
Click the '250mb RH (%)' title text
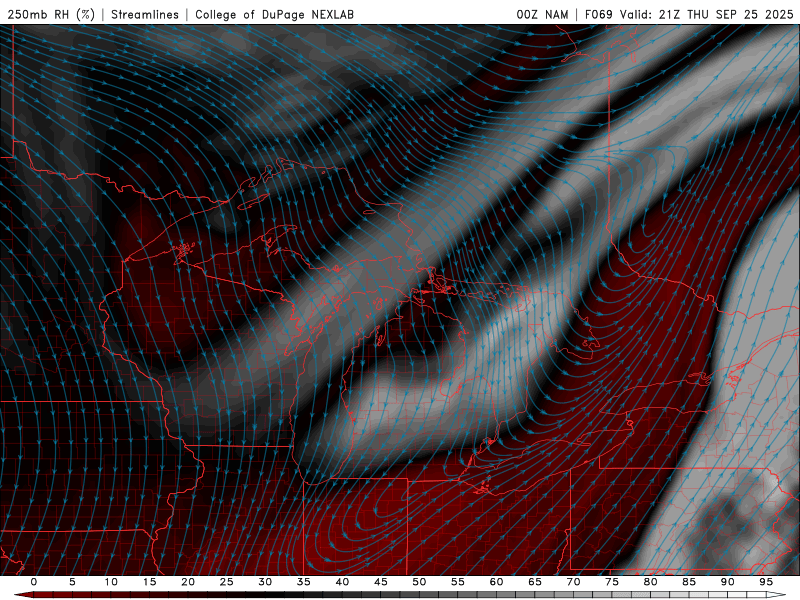[51, 14]
